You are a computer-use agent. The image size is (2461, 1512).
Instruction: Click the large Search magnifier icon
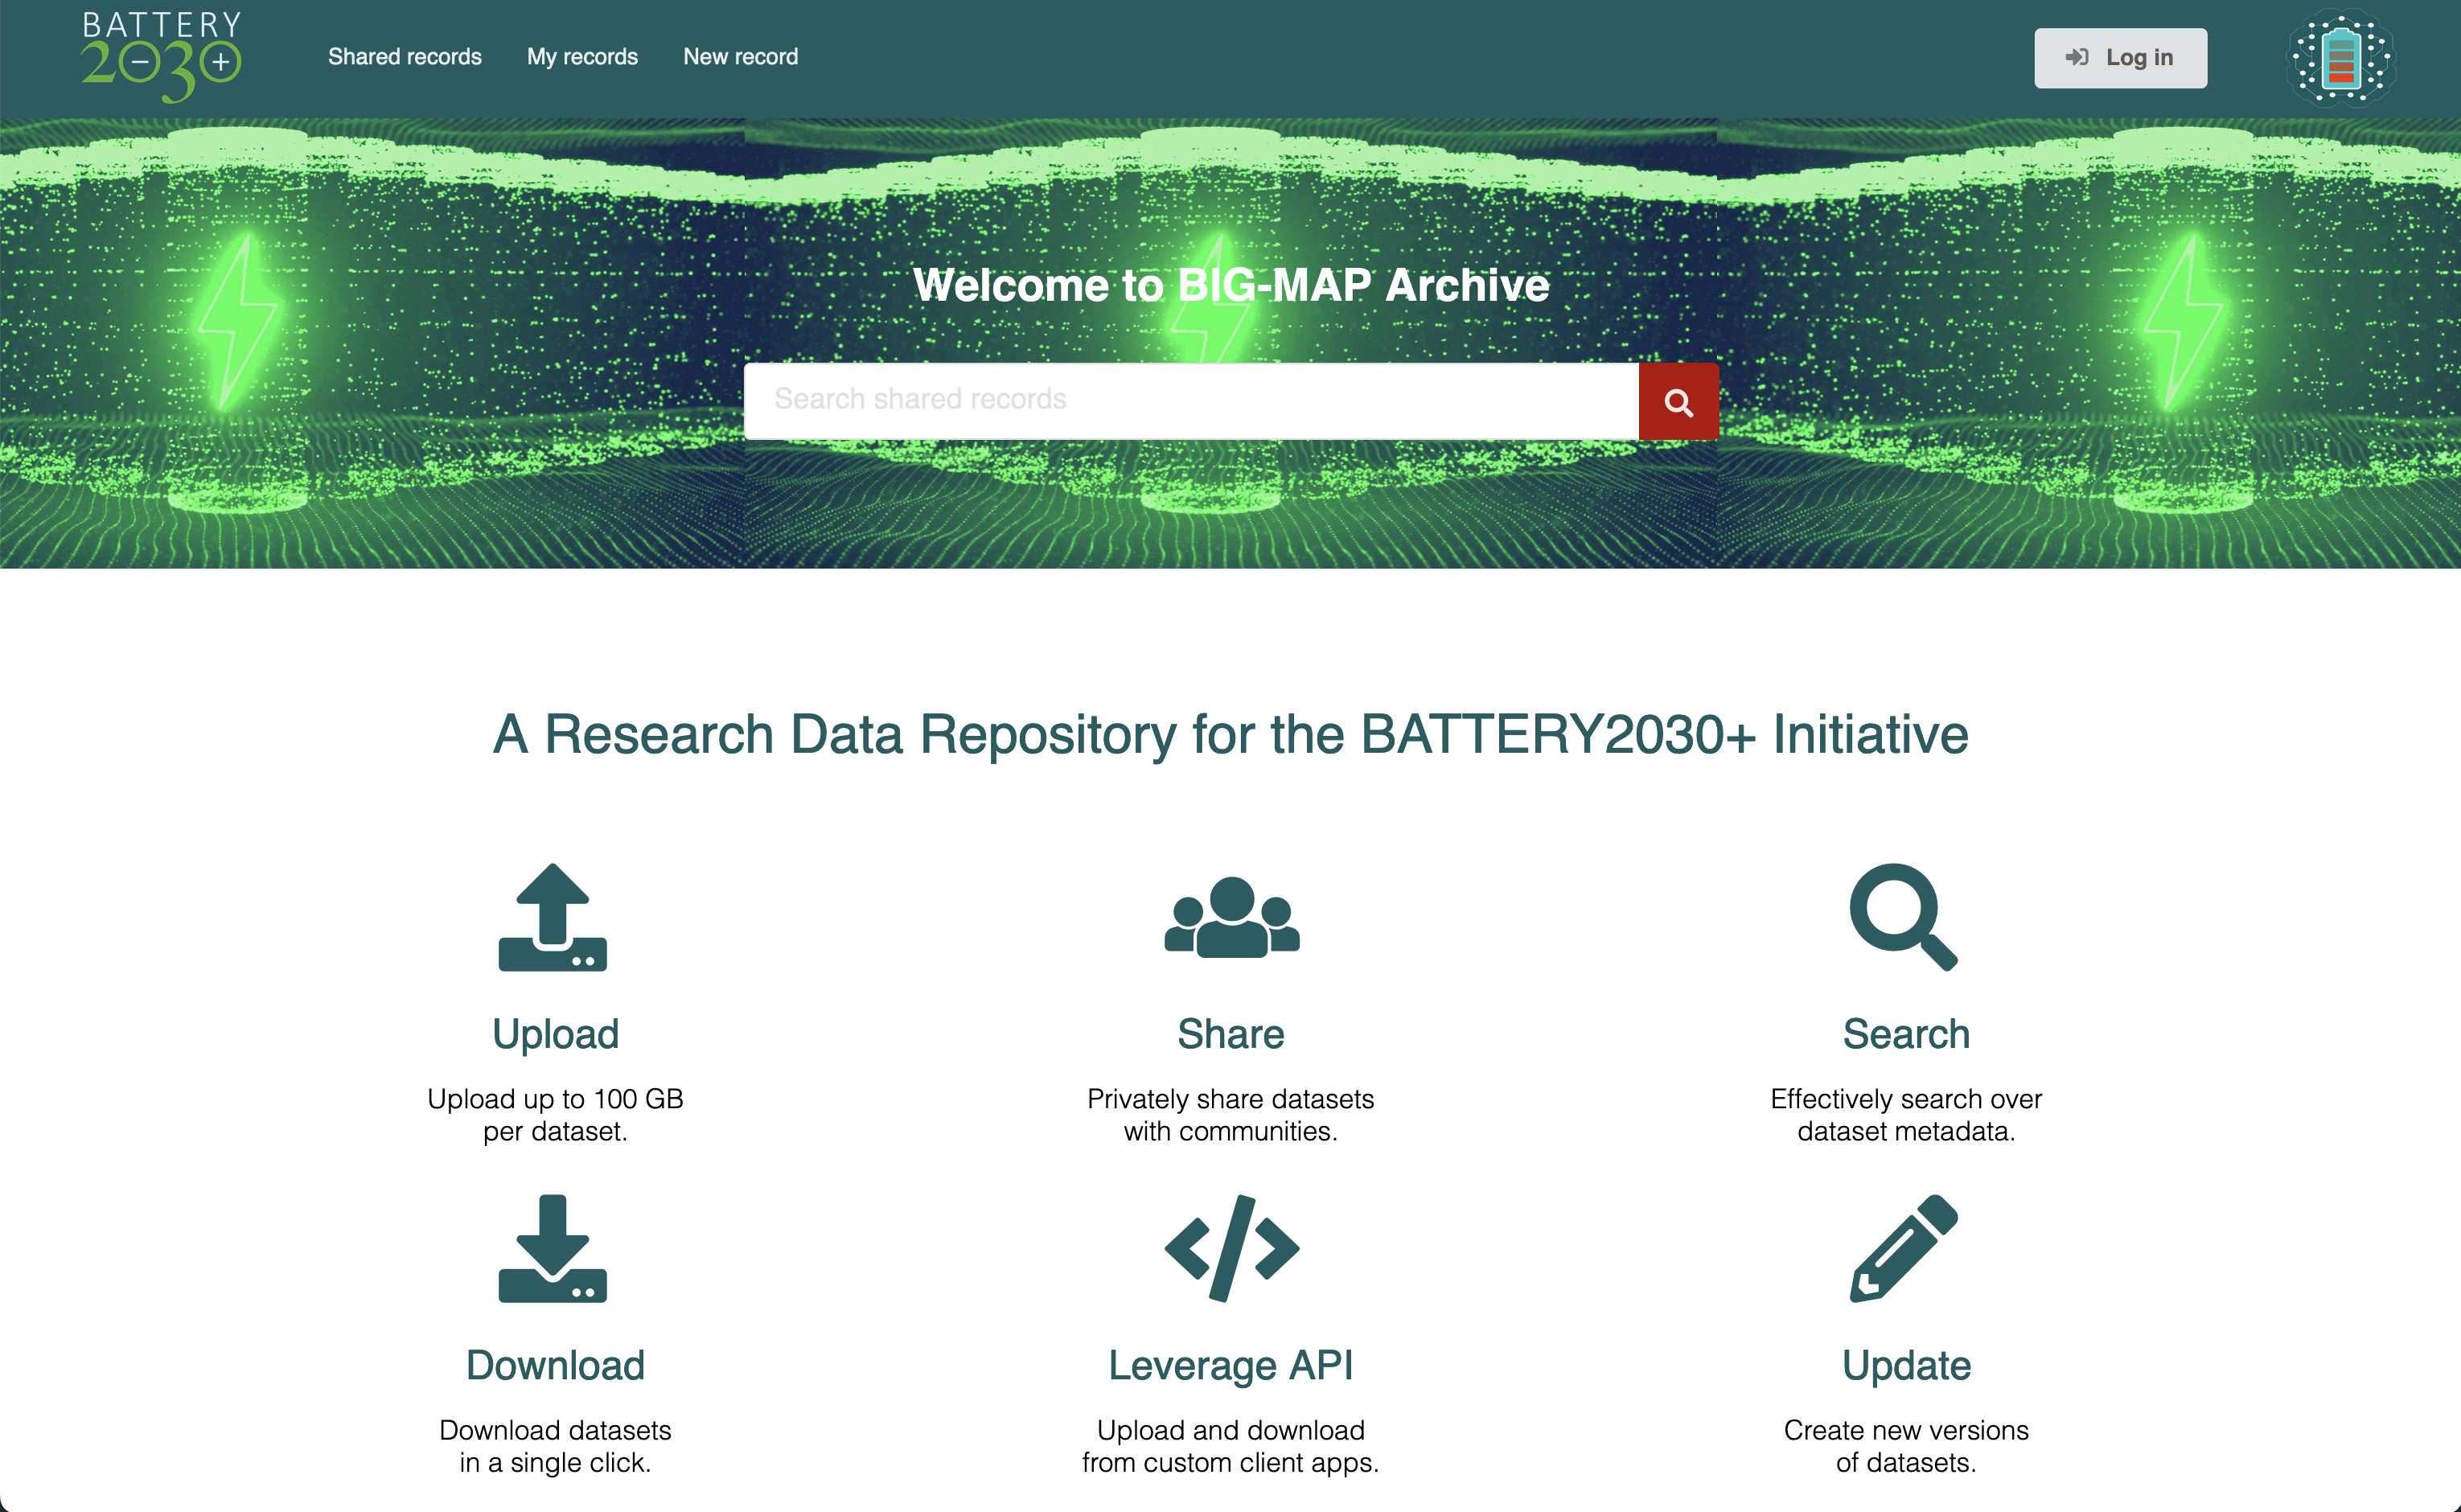(1903, 917)
